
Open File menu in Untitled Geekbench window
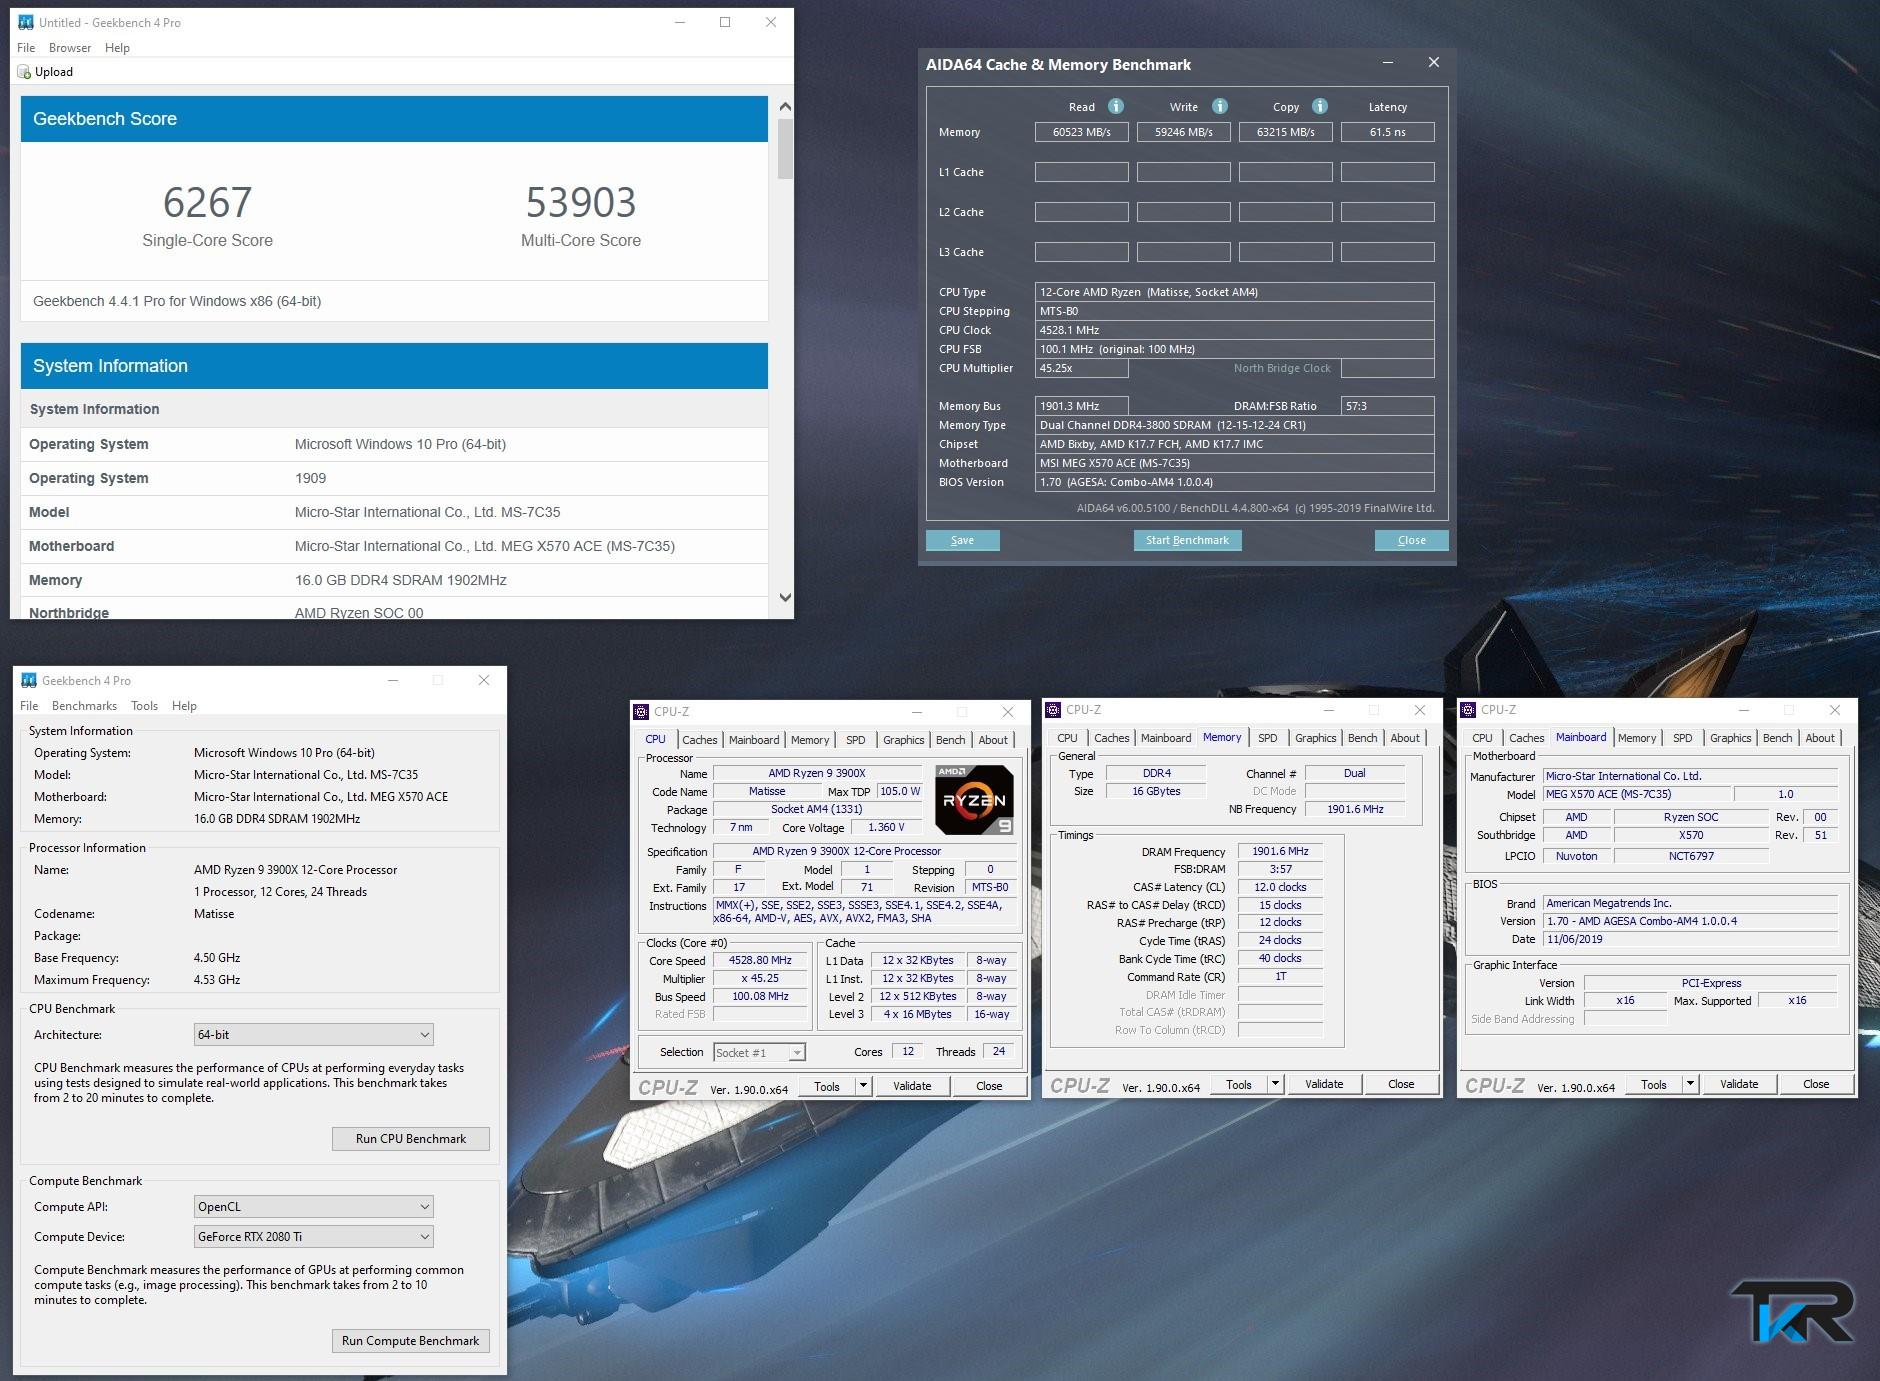pos(26,48)
